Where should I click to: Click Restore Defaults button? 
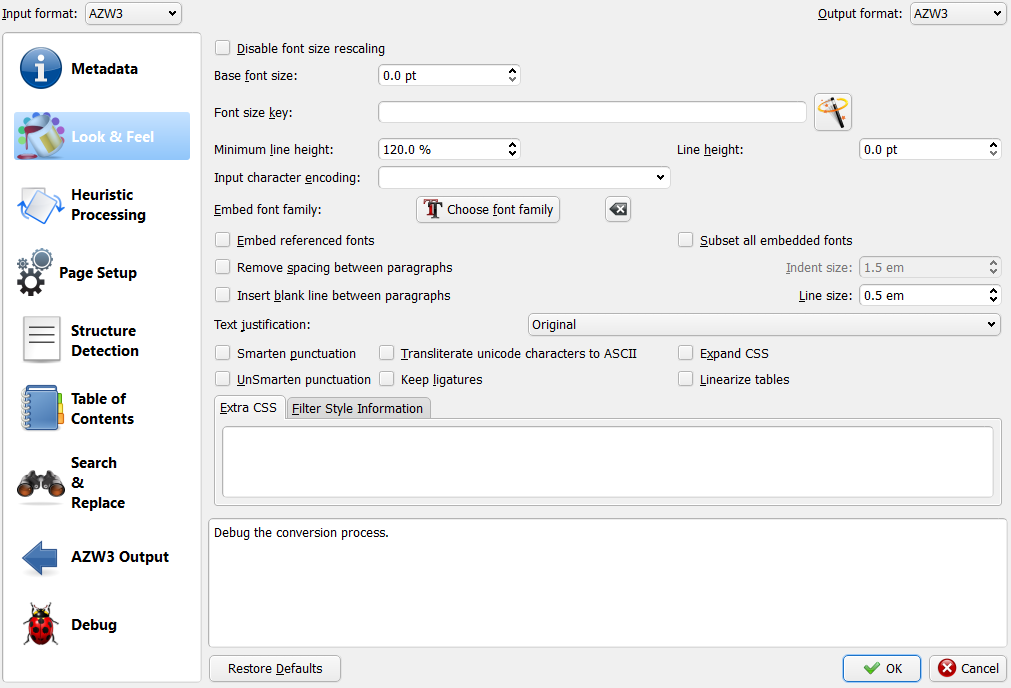pyautogui.click(x=275, y=668)
